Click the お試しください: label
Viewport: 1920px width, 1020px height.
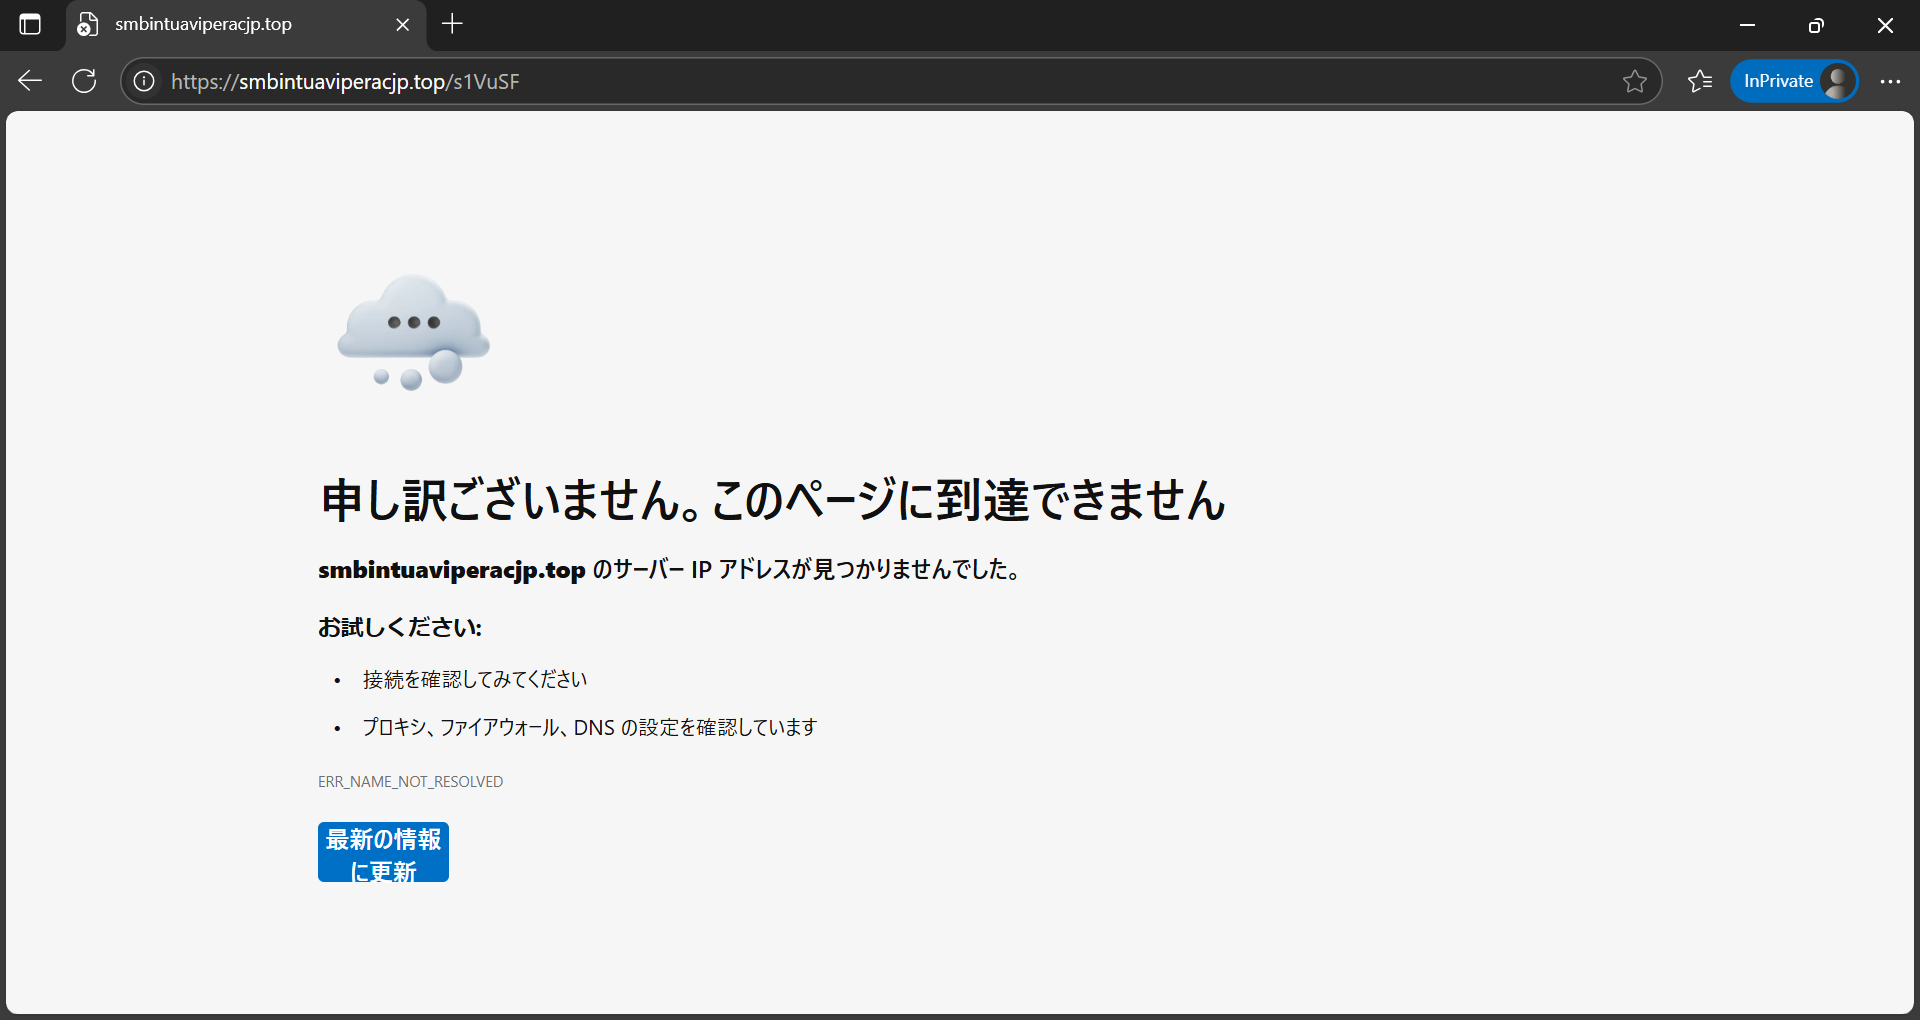(400, 628)
